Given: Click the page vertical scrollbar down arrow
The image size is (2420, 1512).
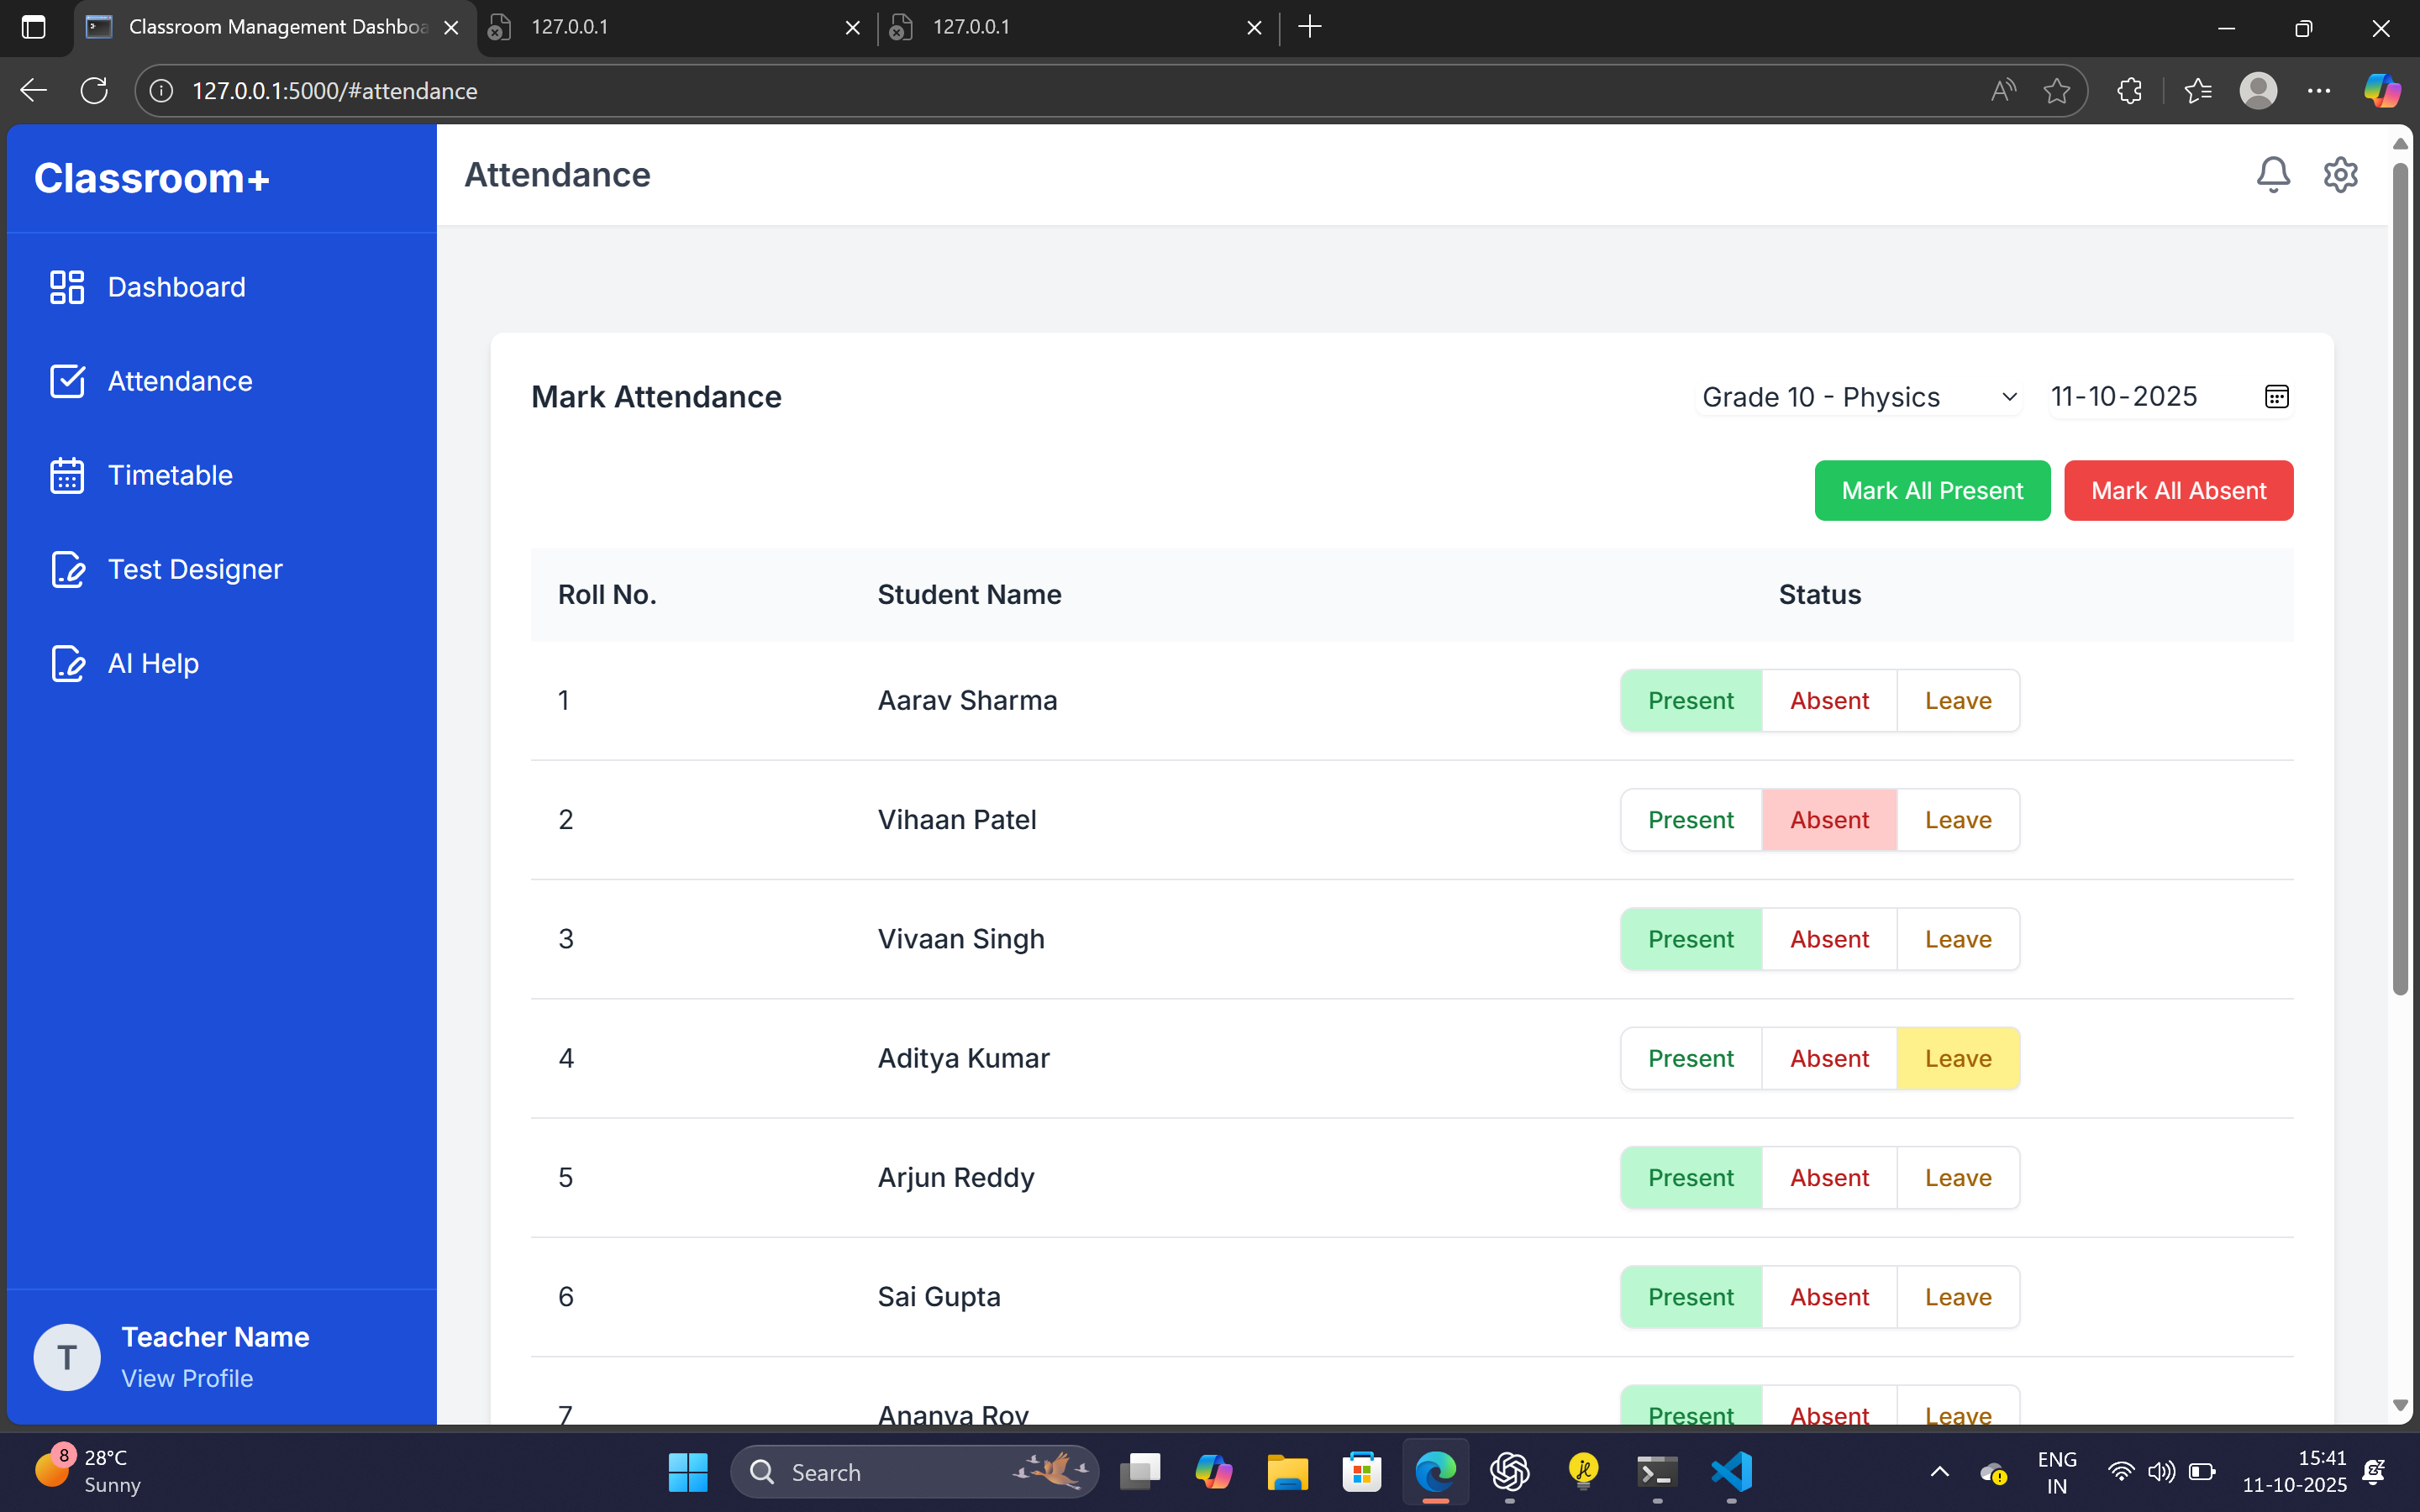Looking at the screenshot, I should (x=2400, y=1405).
